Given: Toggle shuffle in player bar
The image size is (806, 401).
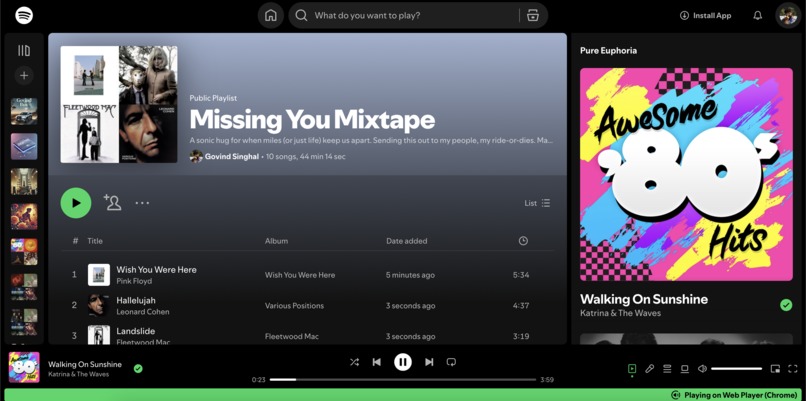Looking at the screenshot, I should (354, 362).
